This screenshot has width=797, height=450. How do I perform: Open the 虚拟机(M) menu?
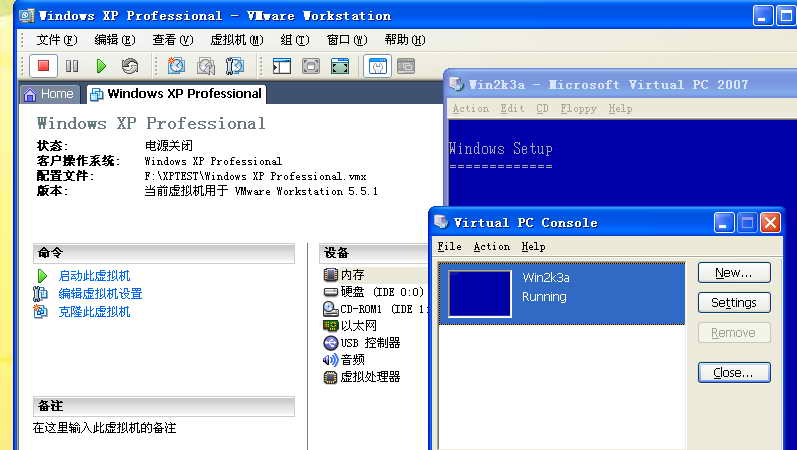[x=236, y=40]
